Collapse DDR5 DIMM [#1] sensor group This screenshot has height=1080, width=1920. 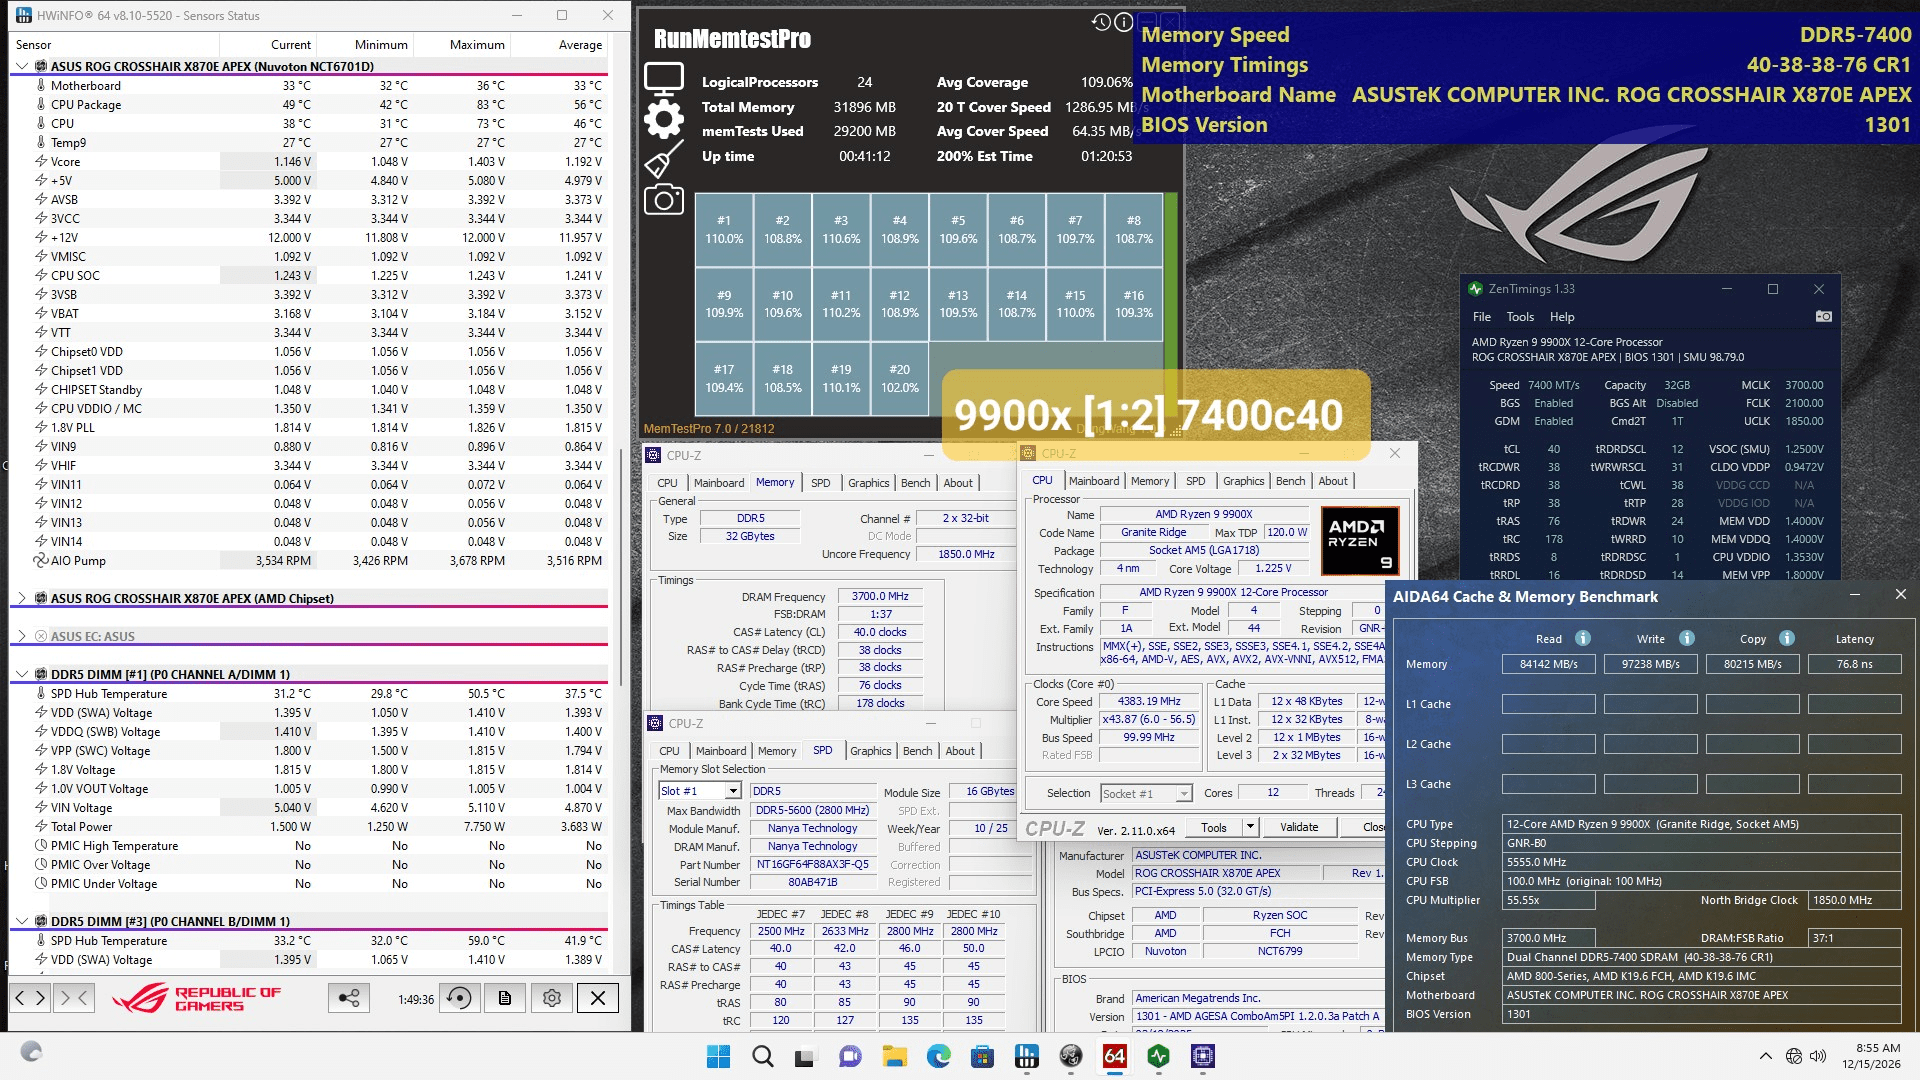tap(22, 674)
